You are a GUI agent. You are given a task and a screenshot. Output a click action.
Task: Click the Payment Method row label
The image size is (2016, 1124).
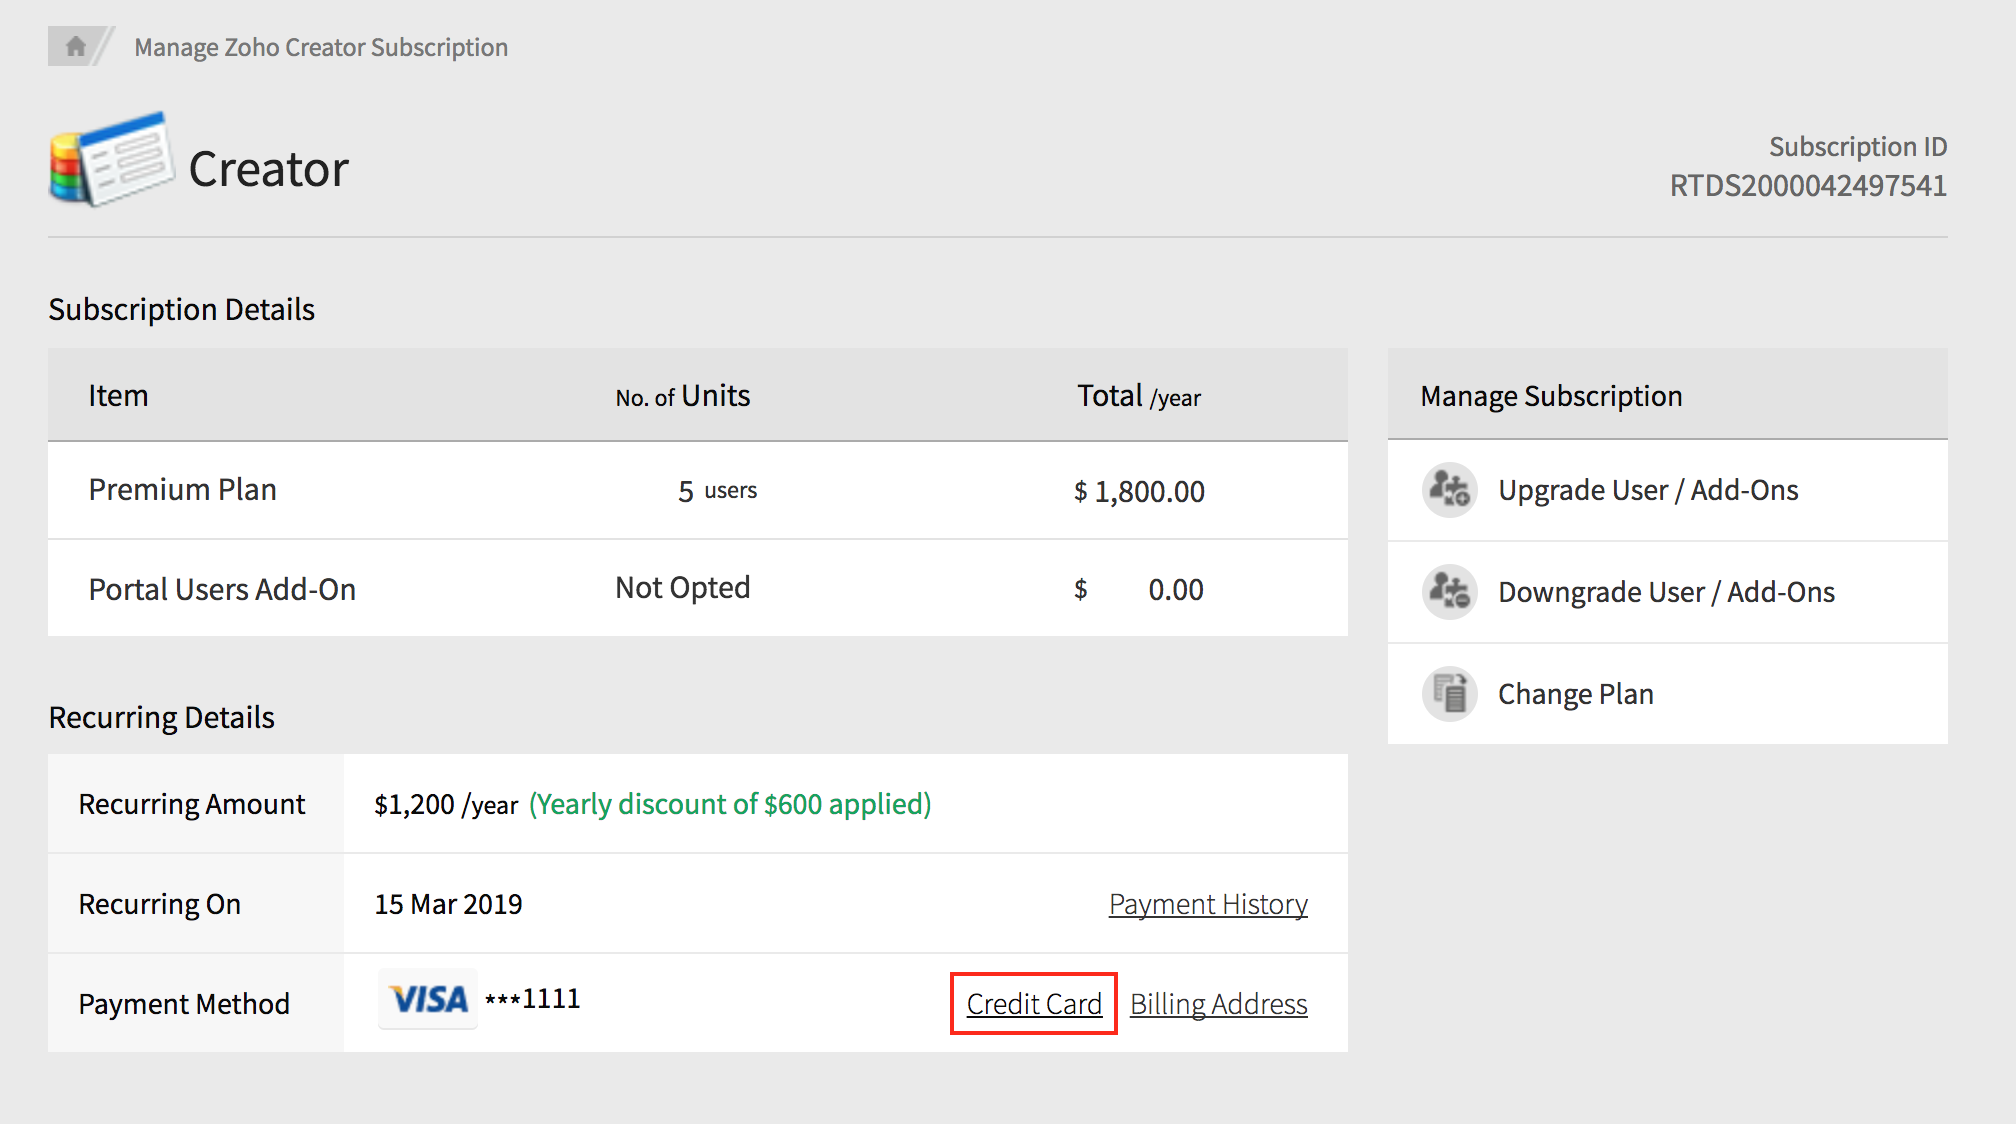[184, 1004]
